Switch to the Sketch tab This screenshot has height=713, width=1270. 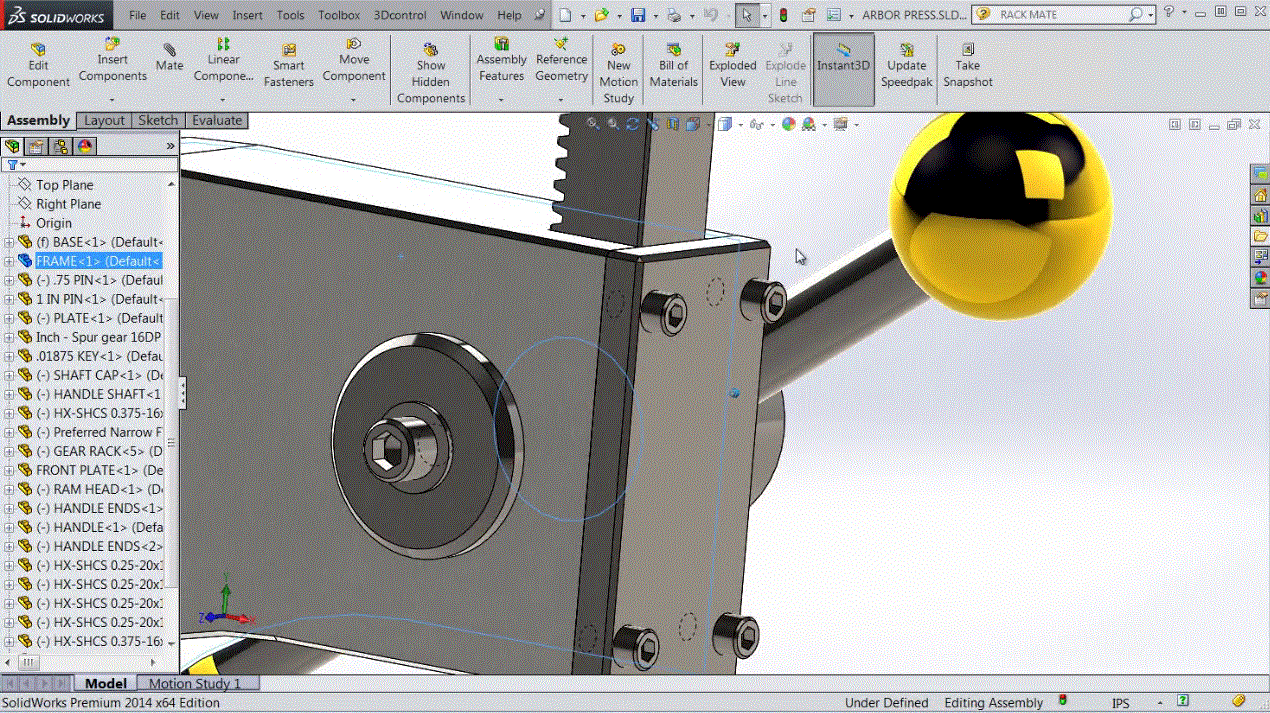(157, 120)
